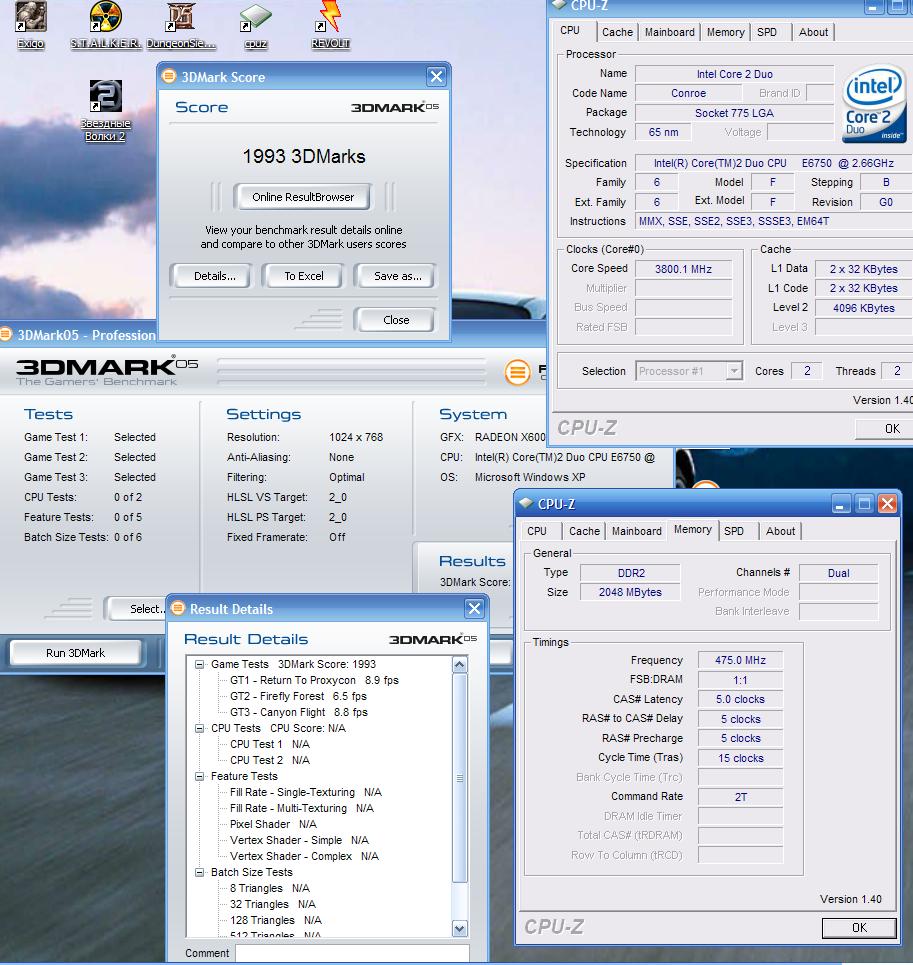Click the Comment input field
Viewport: 913px width, 965px height.
[x=352, y=953]
